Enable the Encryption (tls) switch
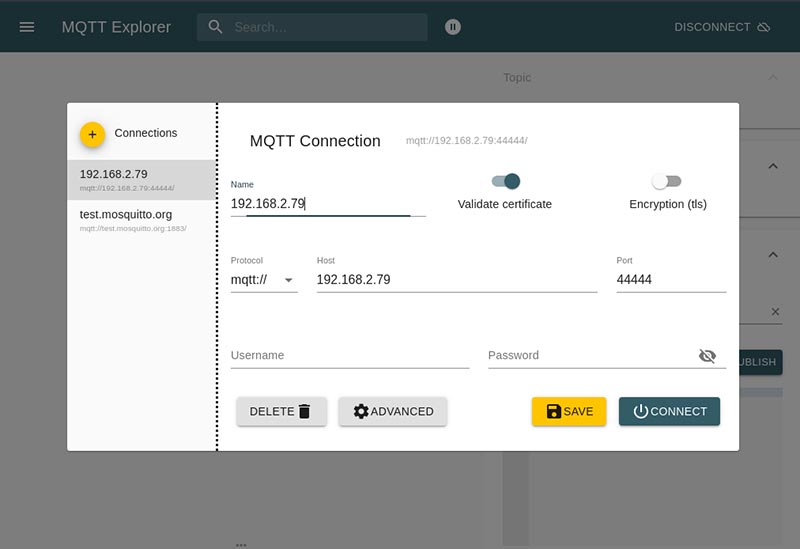 [x=666, y=181]
